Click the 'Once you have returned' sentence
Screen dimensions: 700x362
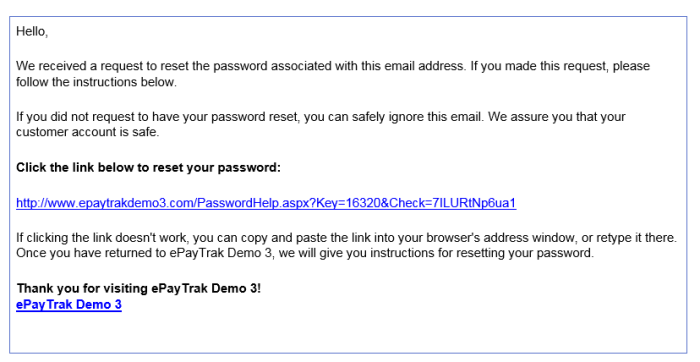[x=305, y=253]
